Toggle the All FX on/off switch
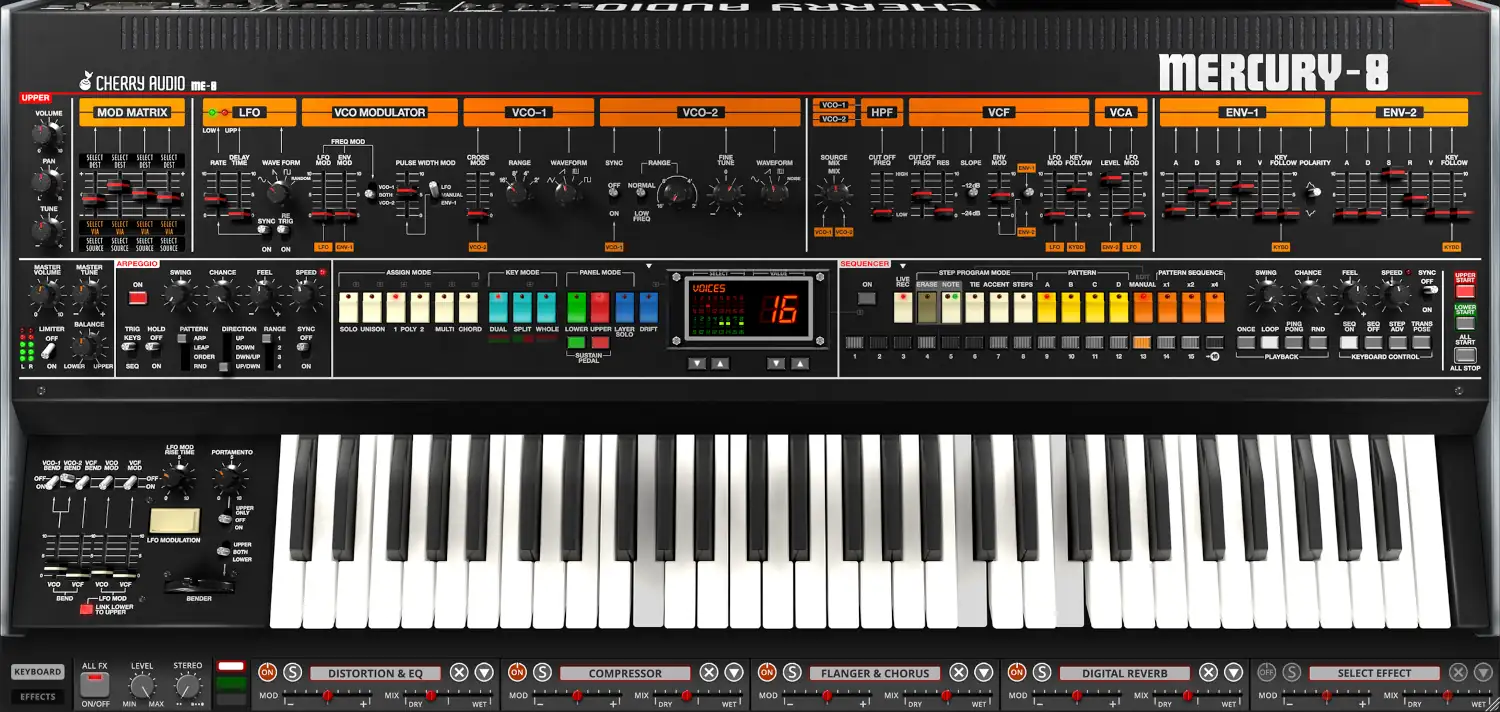 pos(95,684)
